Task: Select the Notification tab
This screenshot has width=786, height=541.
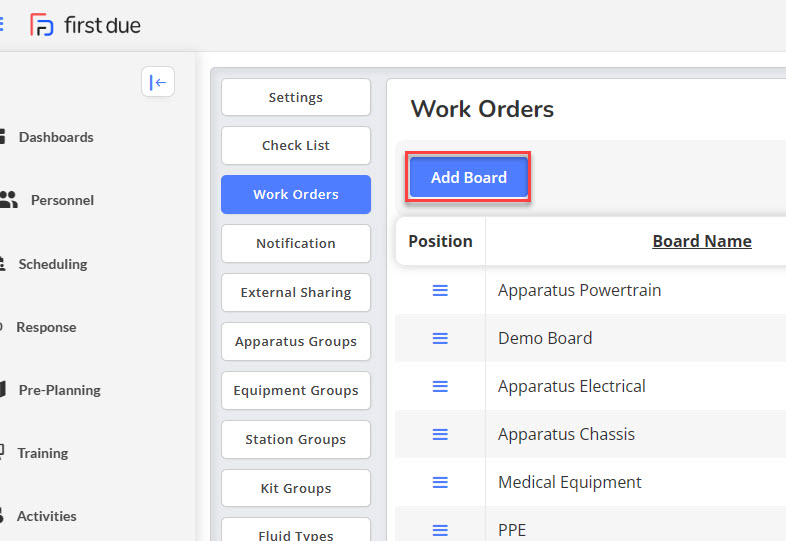Action: 296,243
